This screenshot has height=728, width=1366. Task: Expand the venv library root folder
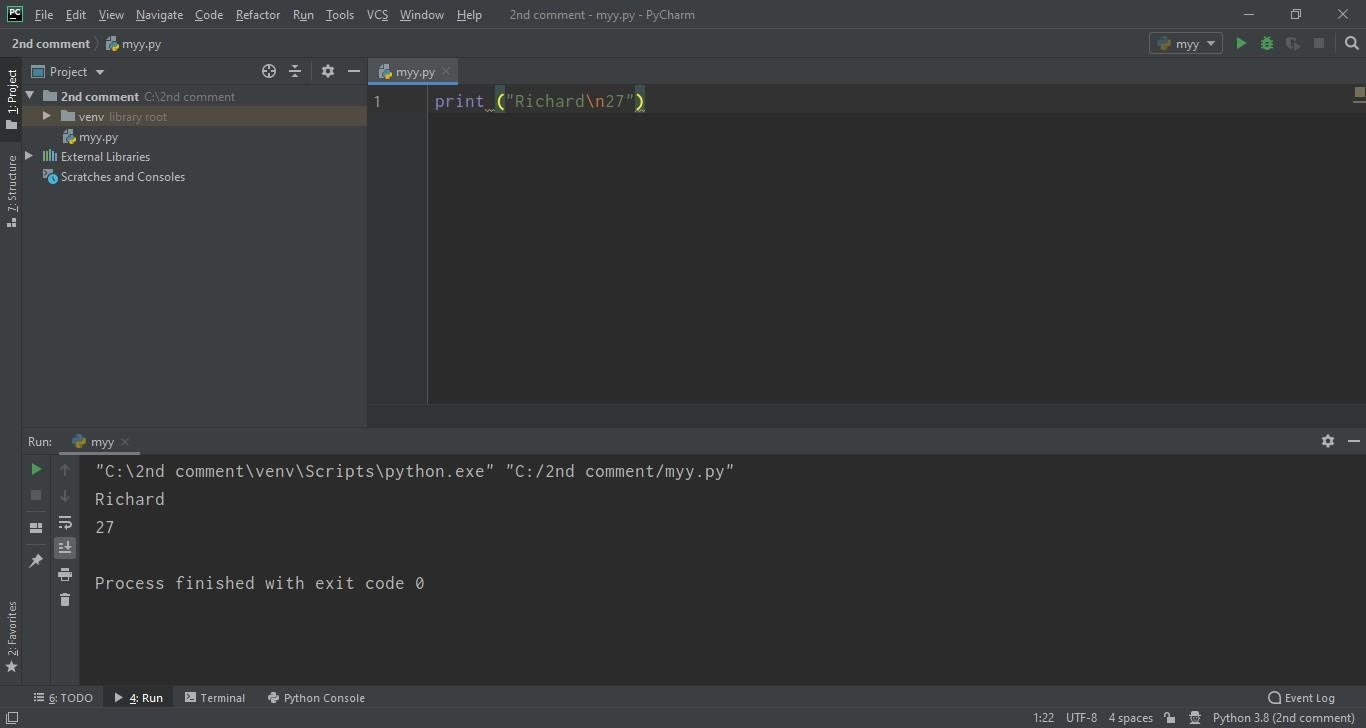[x=46, y=117]
